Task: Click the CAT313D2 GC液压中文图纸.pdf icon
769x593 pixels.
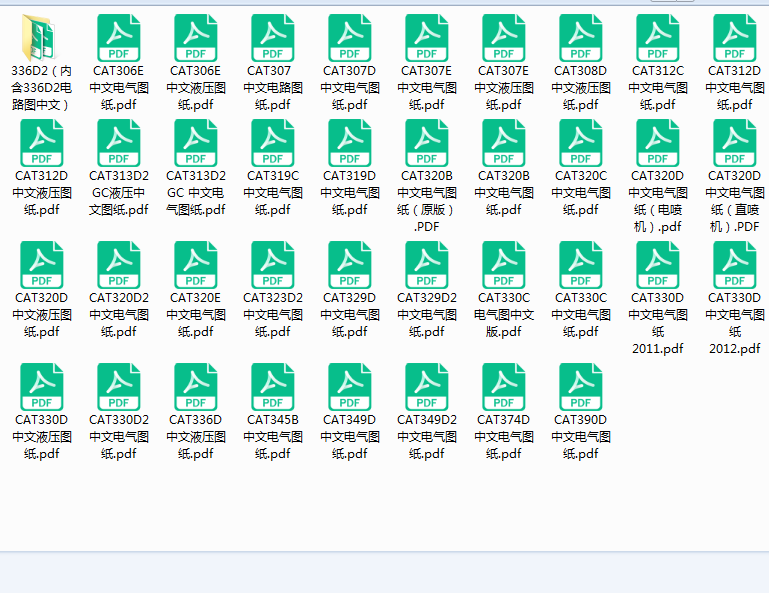Action: 119,143
